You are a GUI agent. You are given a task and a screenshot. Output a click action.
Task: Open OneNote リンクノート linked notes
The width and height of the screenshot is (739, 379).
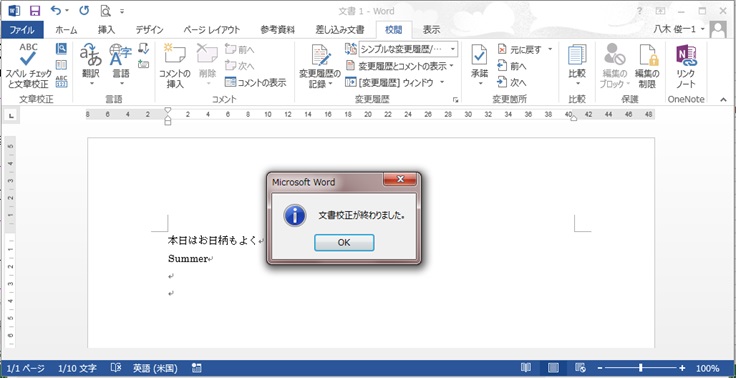click(686, 66)
